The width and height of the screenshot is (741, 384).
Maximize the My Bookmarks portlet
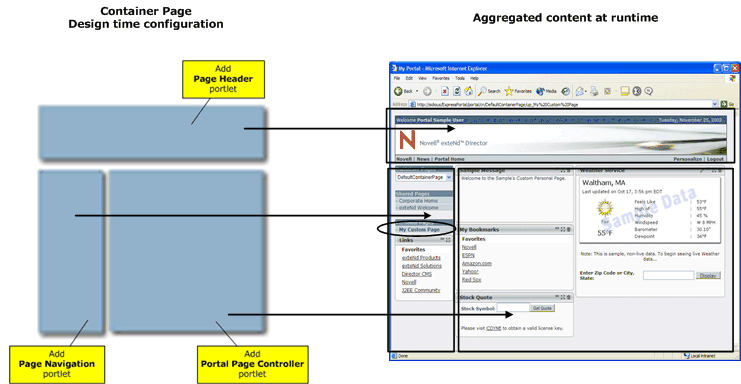[x=563, y=230]
